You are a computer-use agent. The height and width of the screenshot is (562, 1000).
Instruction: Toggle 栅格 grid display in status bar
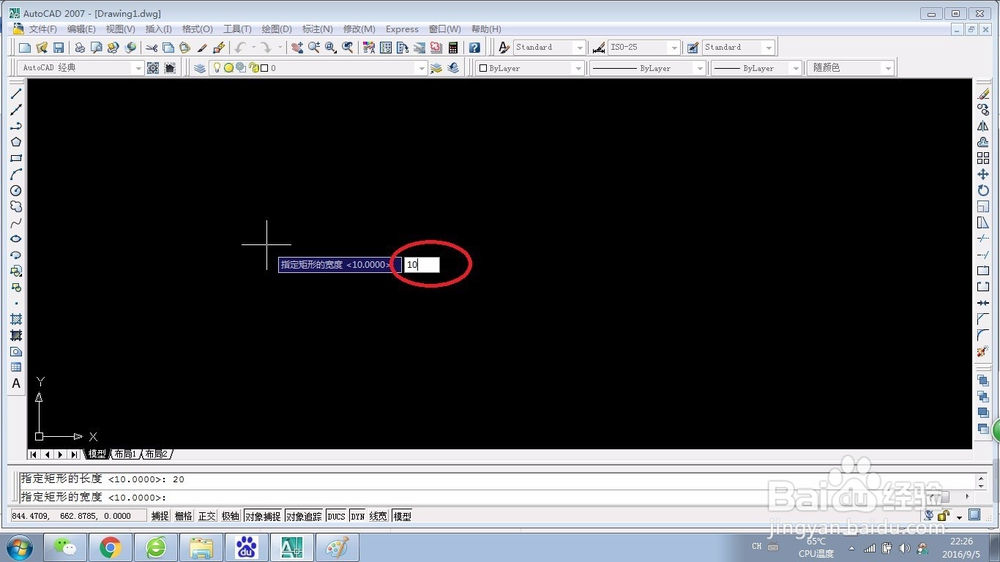click(184, 516)
